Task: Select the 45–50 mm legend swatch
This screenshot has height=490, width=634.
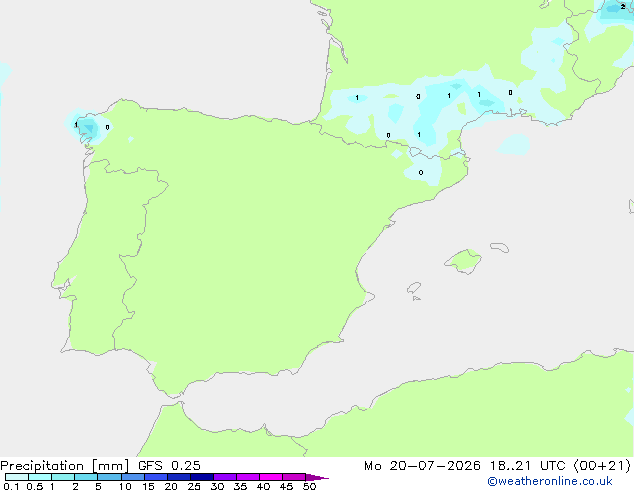Action: pyautogui.click(x=294, y=477)
